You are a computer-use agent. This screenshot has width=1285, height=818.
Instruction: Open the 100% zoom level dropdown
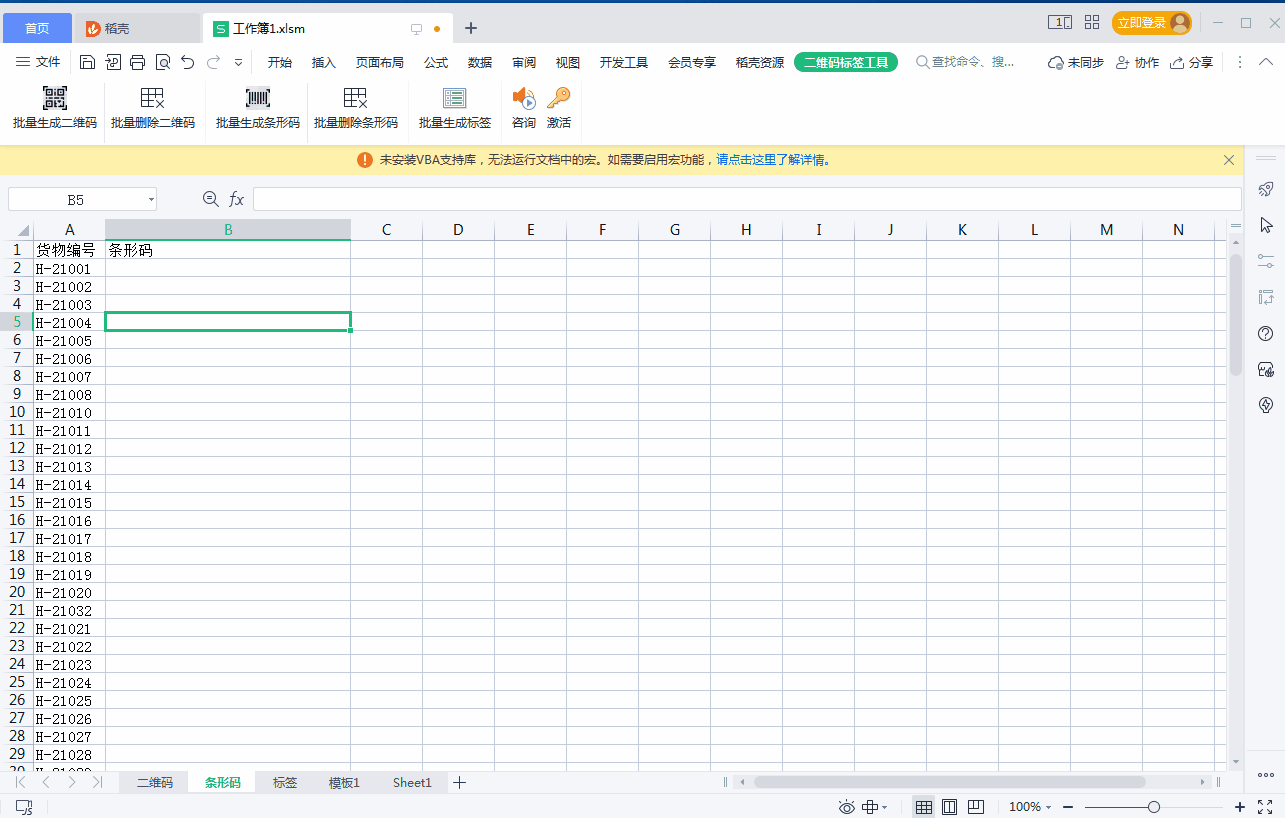(1030, 807)
